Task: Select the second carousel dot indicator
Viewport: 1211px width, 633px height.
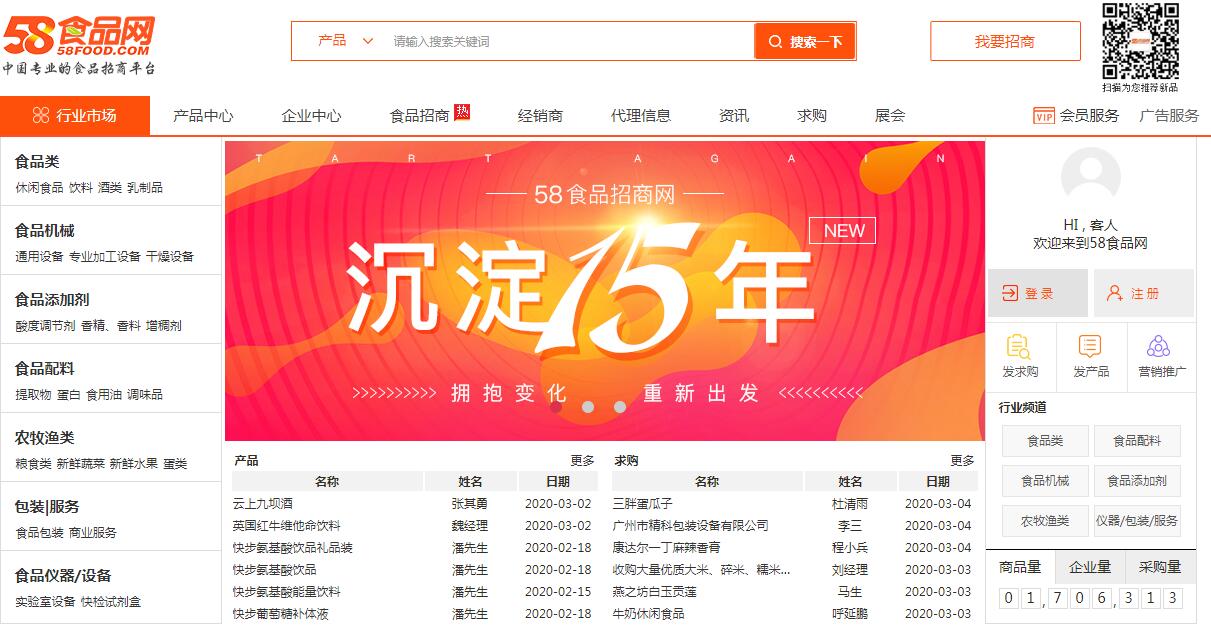Action: (x=588, y=407)
